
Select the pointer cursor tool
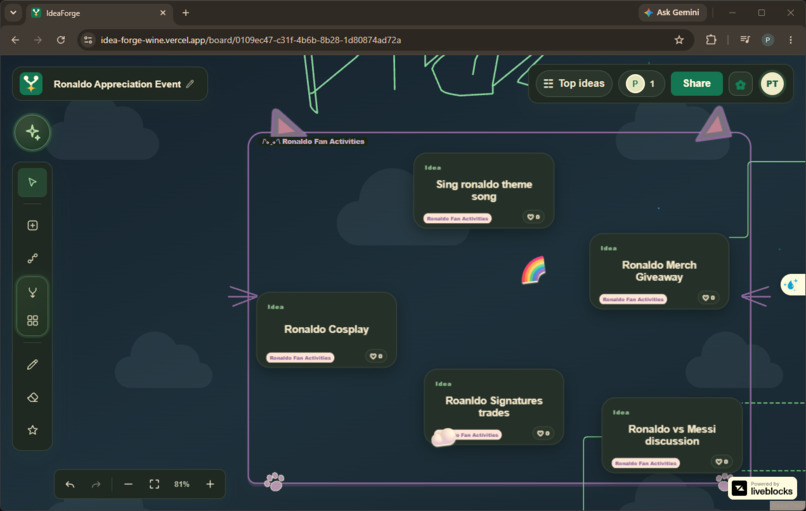pos(32,182)
